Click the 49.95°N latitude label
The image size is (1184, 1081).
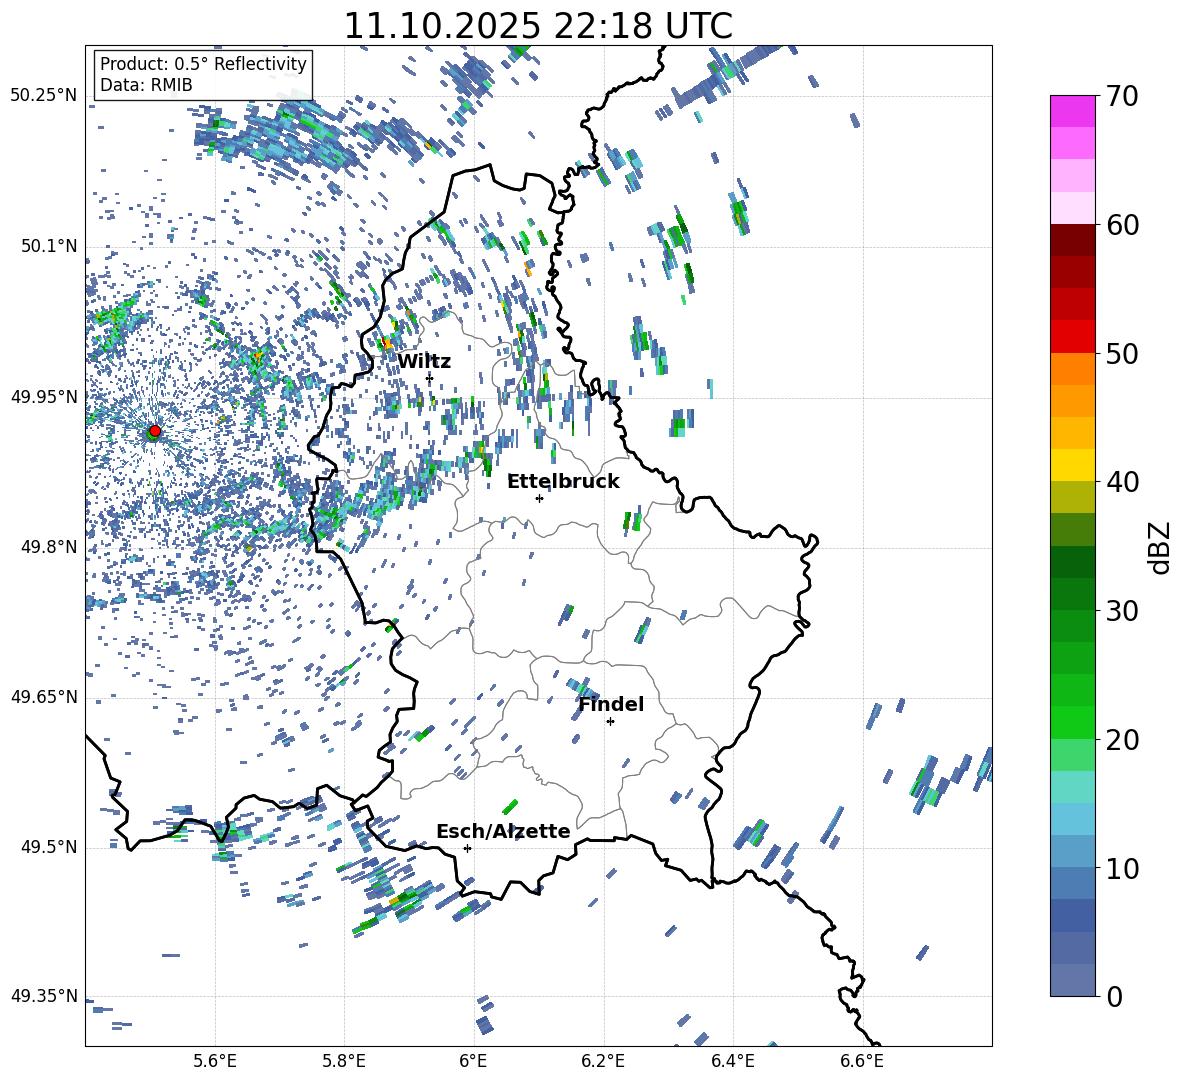45,396
